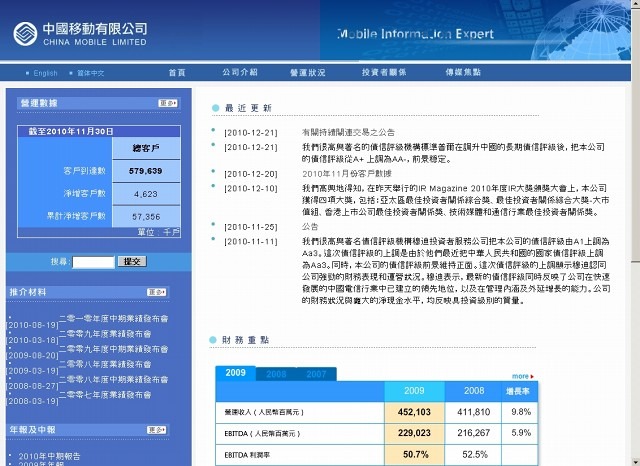640x466 pixels.
Task: Open 二零零八年度業績發布會 presentation link
Action: pyautogui.click(x=105, y=364)
